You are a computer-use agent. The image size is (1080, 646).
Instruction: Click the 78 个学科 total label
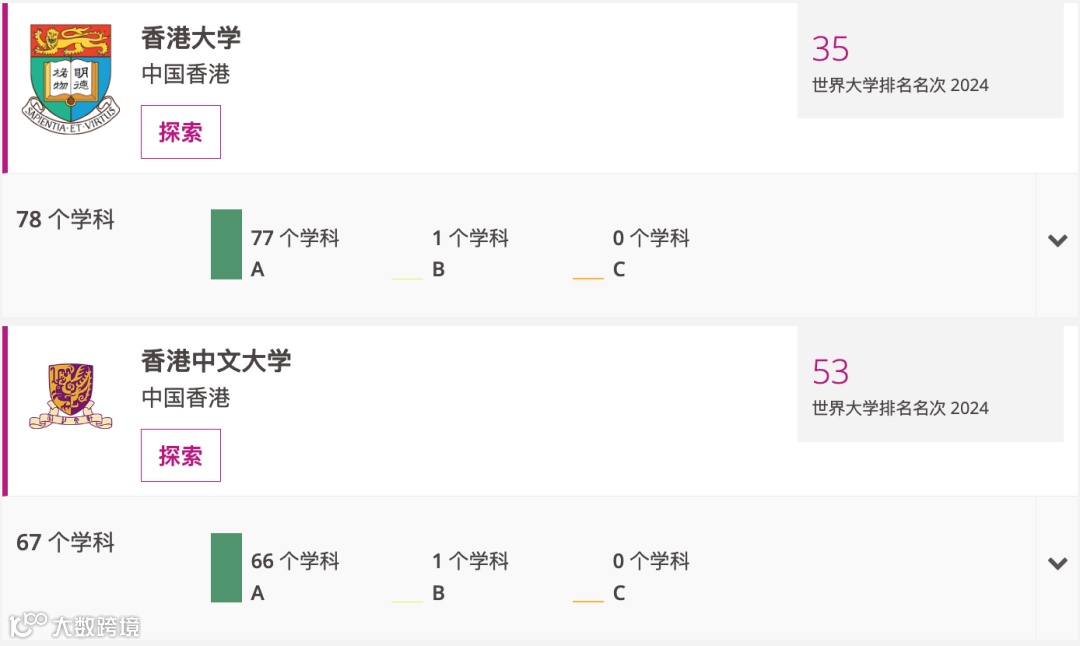65,219
